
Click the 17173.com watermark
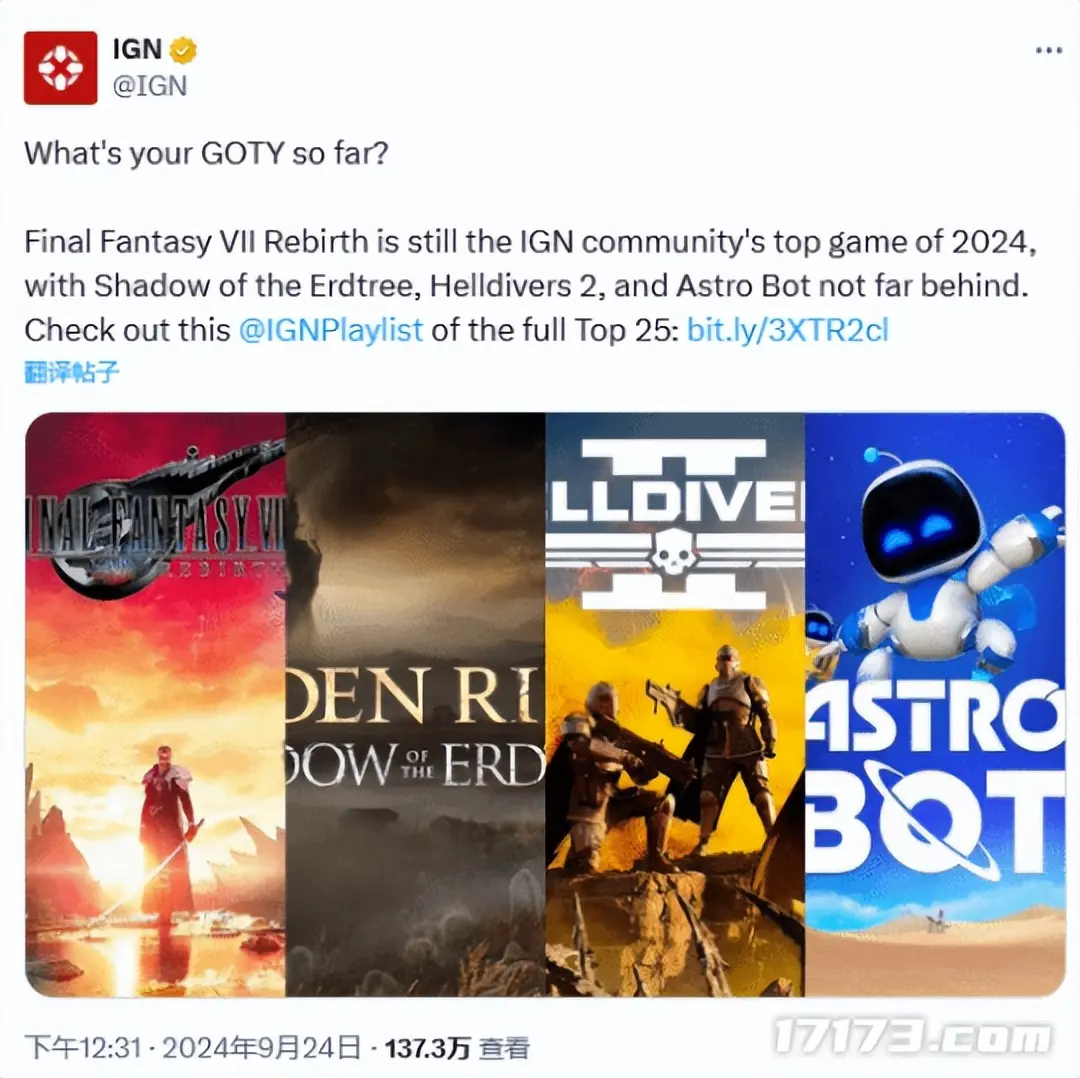[x=913, y=1037]
